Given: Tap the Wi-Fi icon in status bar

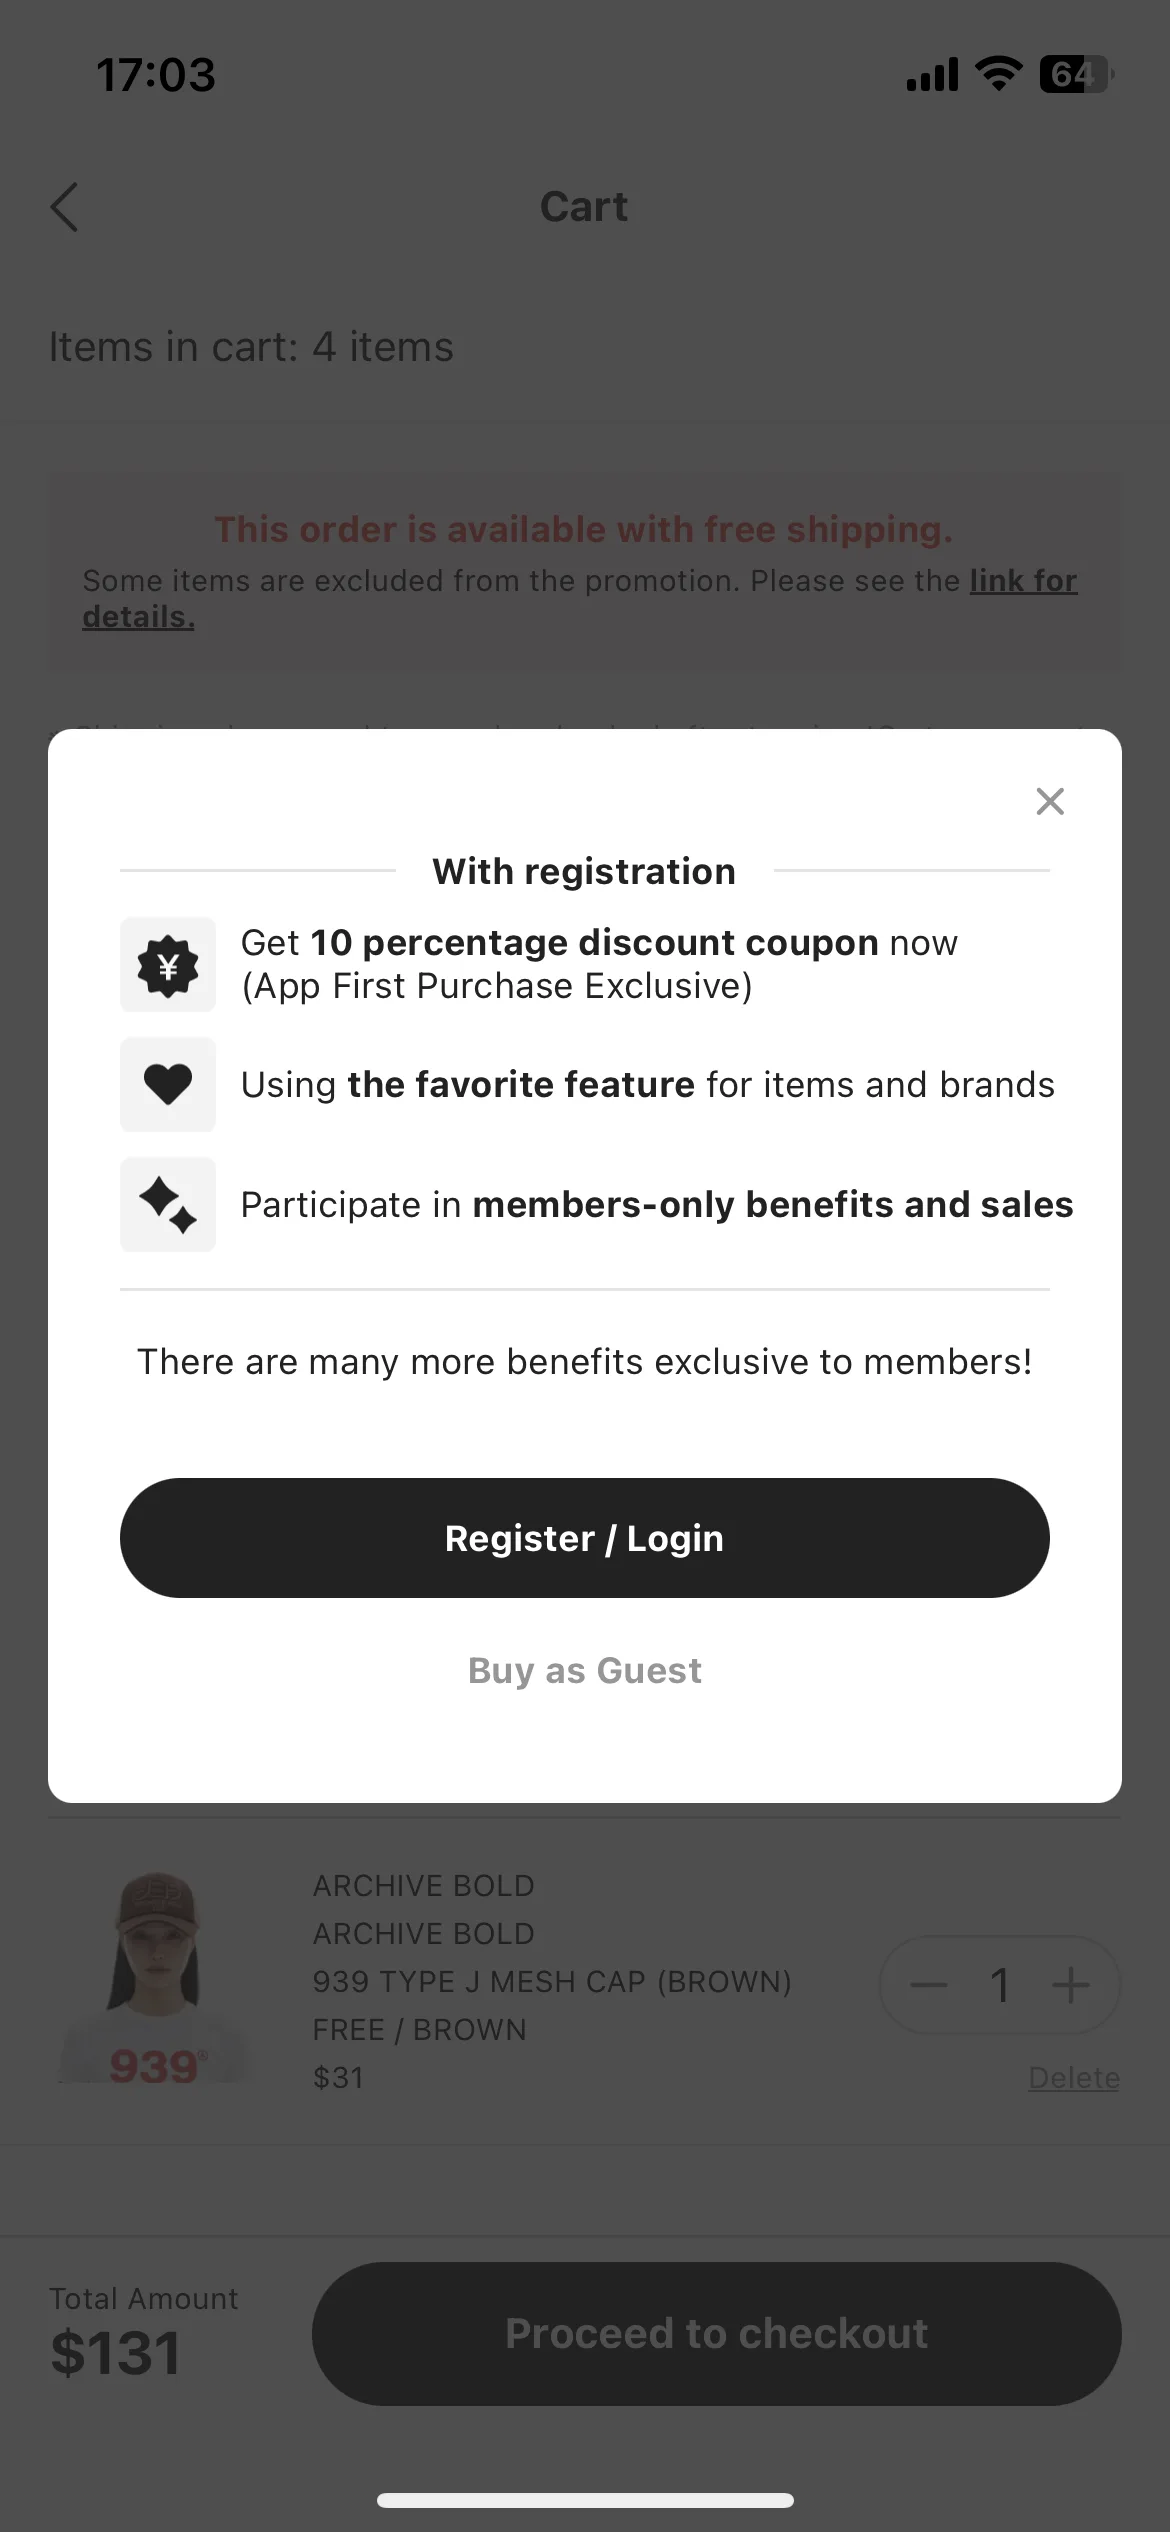Looking at the screenshot, I should click(998, 74).
